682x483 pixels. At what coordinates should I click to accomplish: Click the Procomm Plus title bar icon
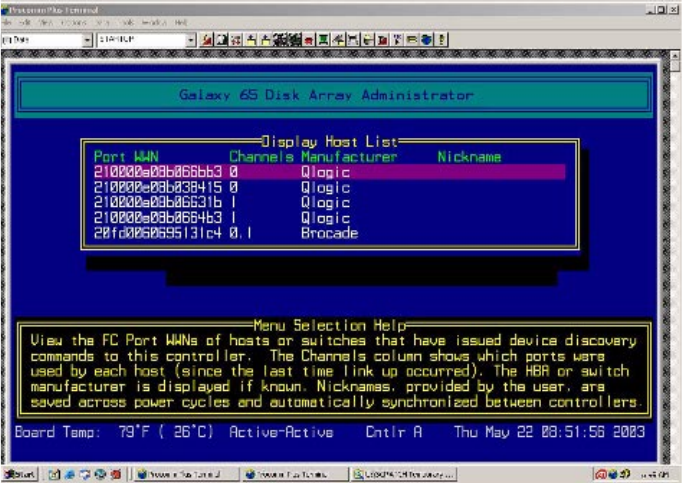7,10
